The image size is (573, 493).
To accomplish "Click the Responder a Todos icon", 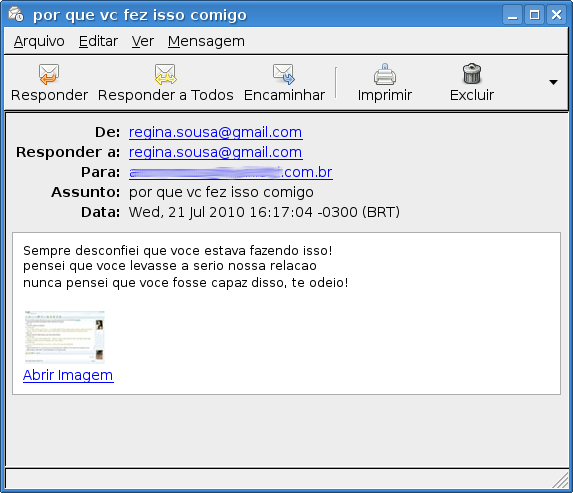I will [x=166, y=74].
